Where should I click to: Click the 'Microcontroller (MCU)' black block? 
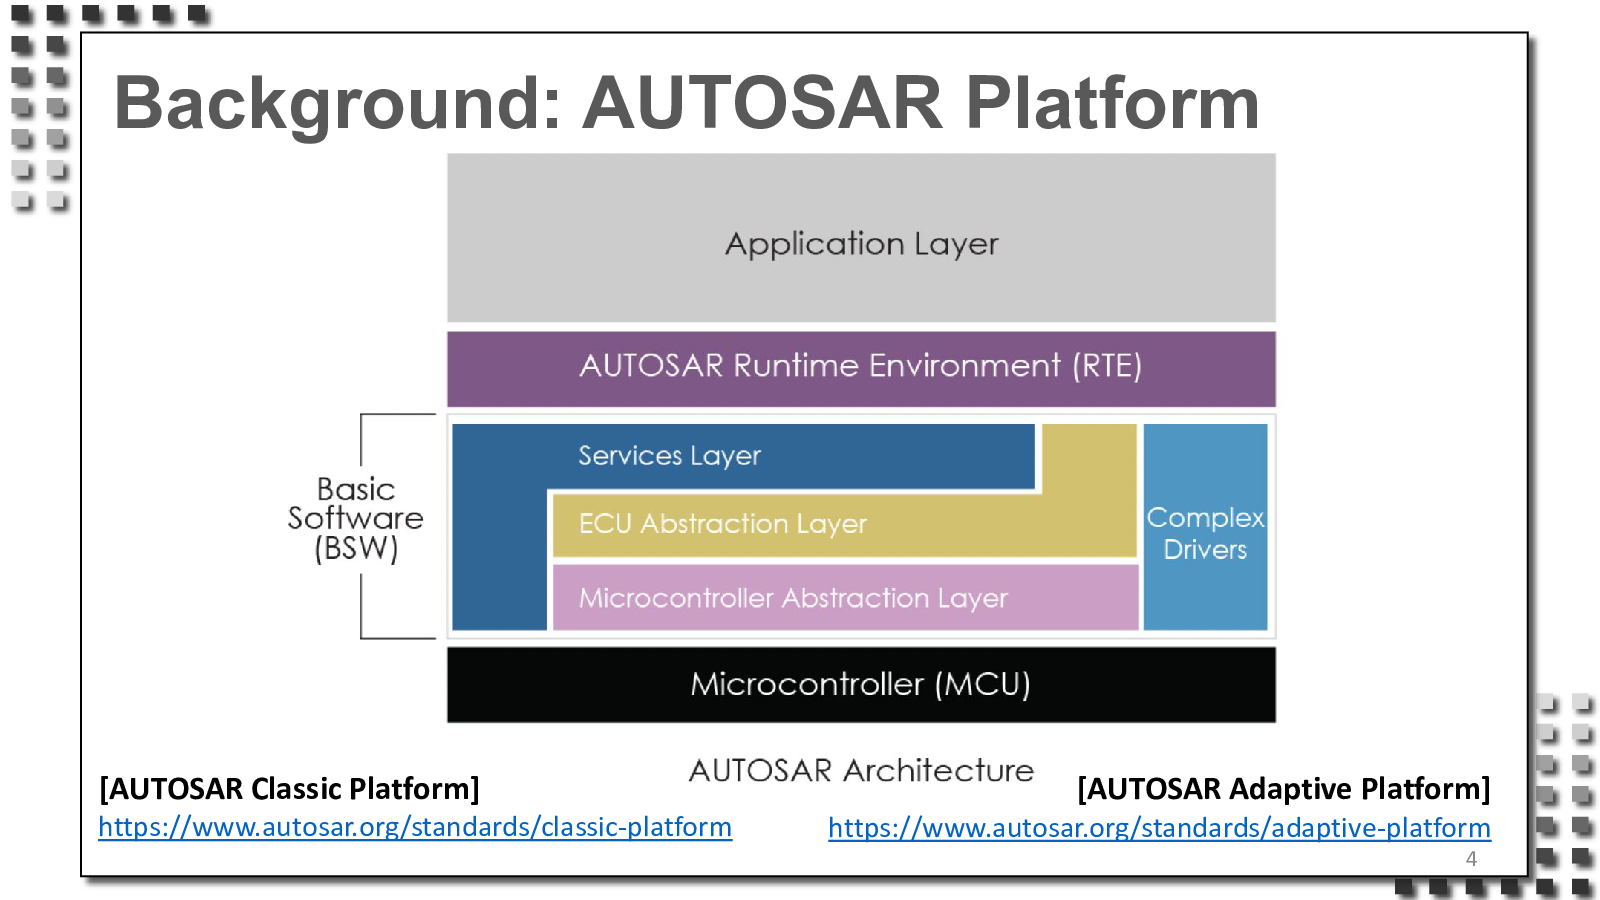861,684
